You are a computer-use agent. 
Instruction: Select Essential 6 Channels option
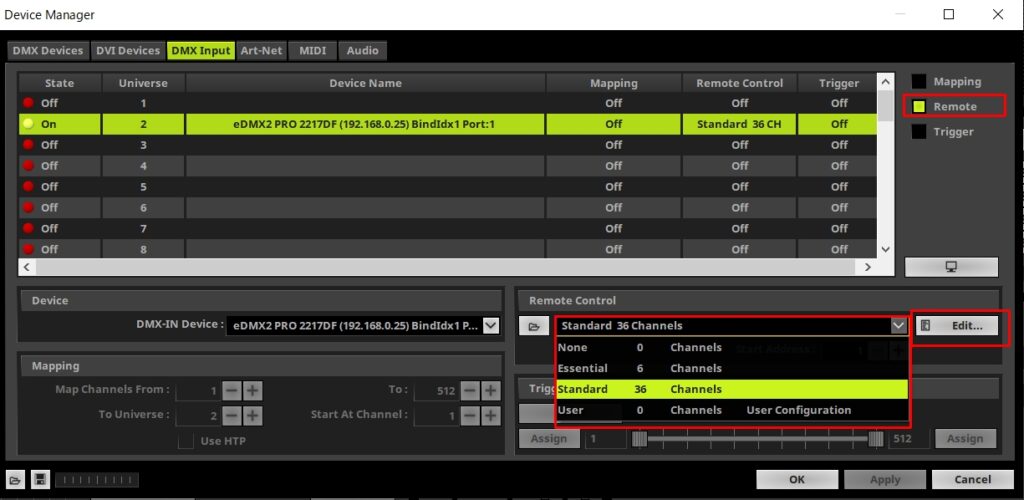tap(732, 368)
